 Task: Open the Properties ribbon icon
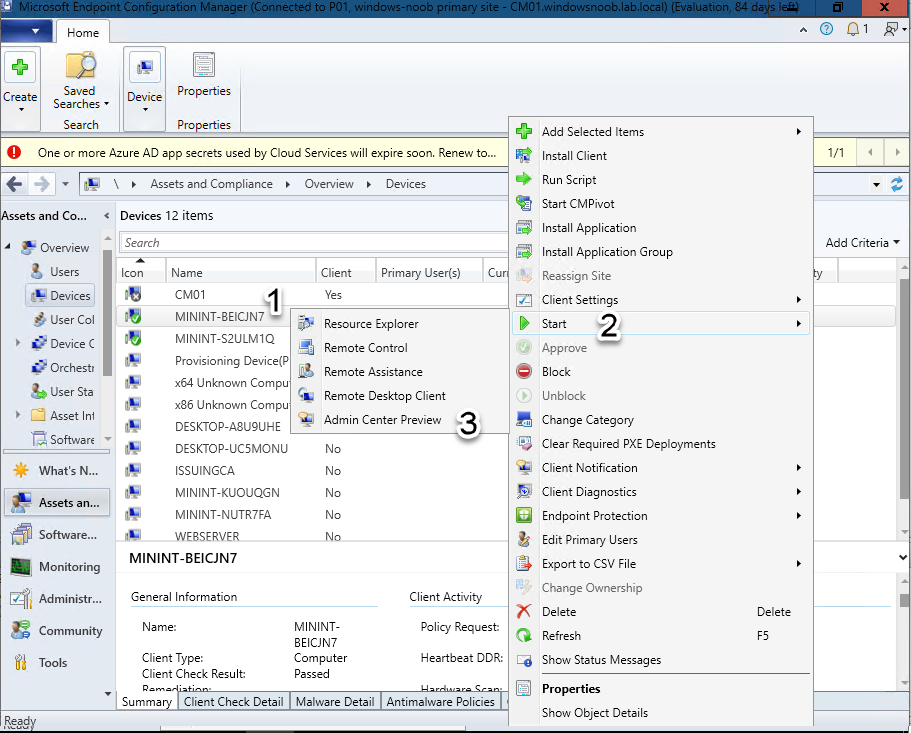[x=204, y=64]
